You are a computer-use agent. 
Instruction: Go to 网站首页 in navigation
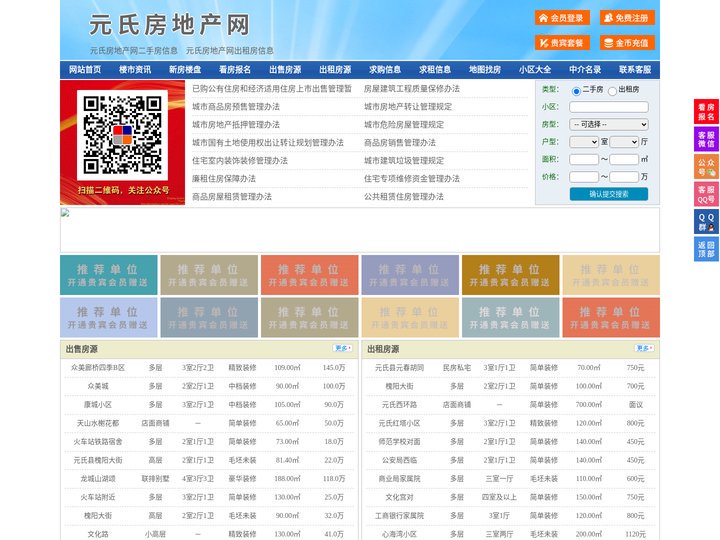click(85, 70)
